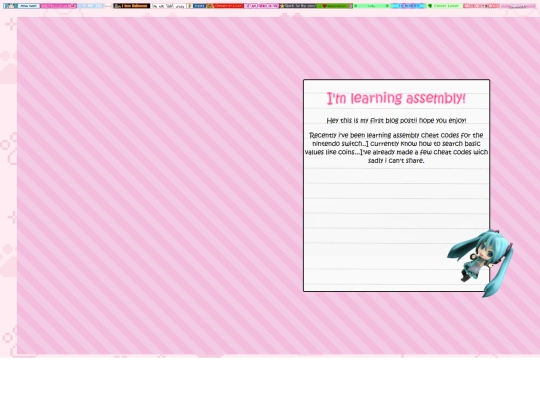Click the teal "miku fan!" badge
The width and height of the screenshot is (540, 405).
point(21,6)
